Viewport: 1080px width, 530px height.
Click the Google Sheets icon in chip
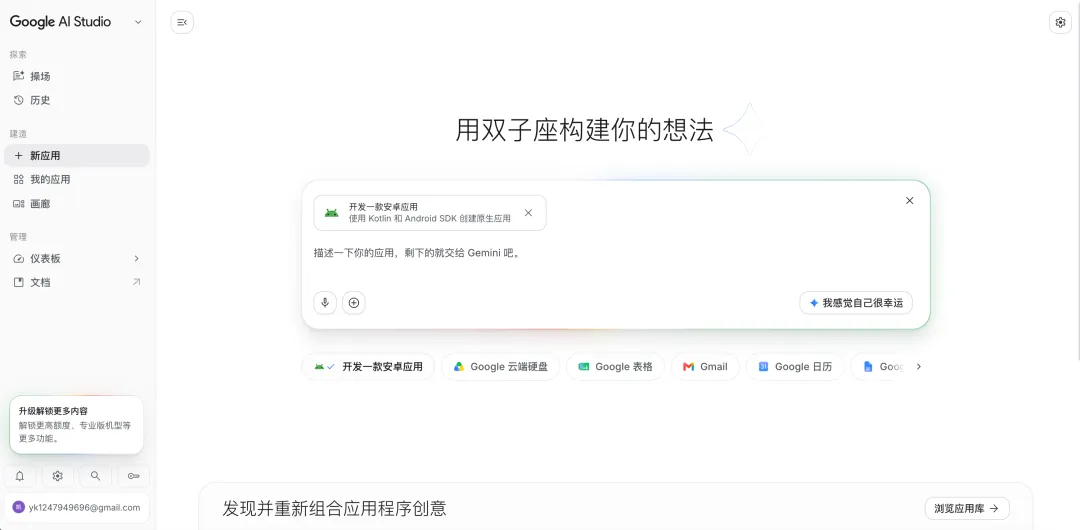[584, 367]
